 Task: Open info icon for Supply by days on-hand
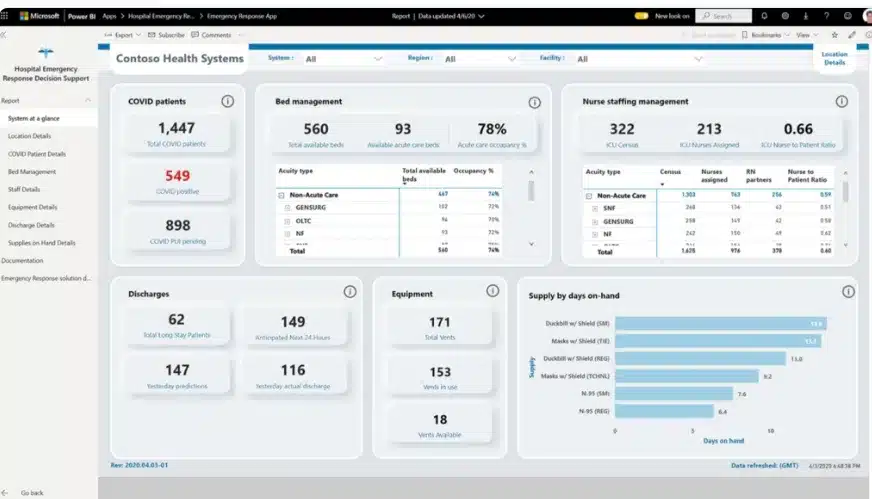coord(848,292)
